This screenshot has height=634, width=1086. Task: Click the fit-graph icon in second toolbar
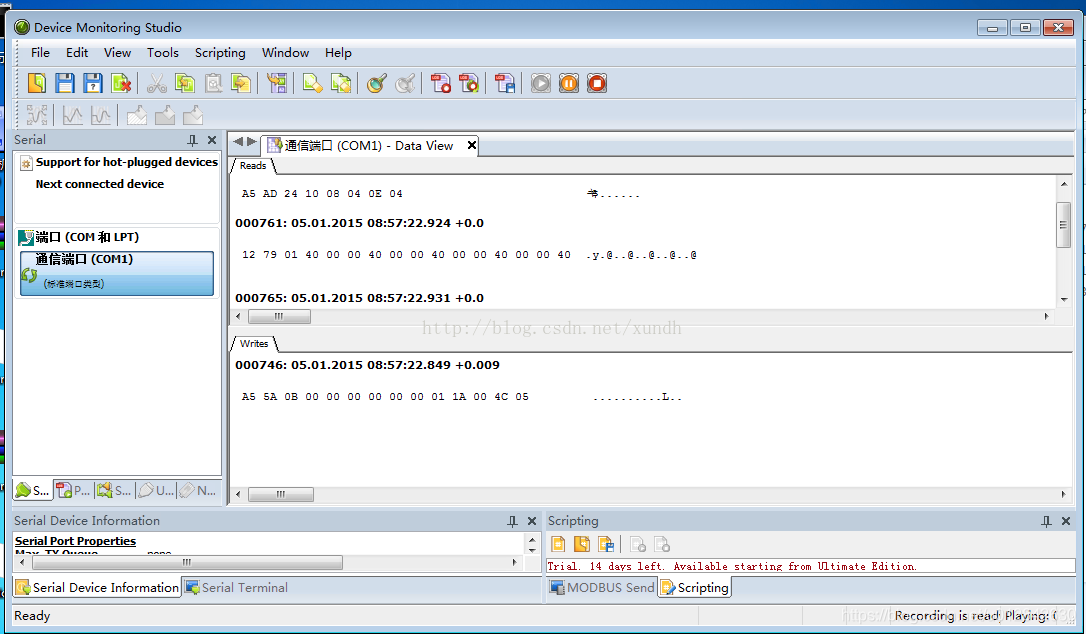pyautogui.click(x=37, y=115)
